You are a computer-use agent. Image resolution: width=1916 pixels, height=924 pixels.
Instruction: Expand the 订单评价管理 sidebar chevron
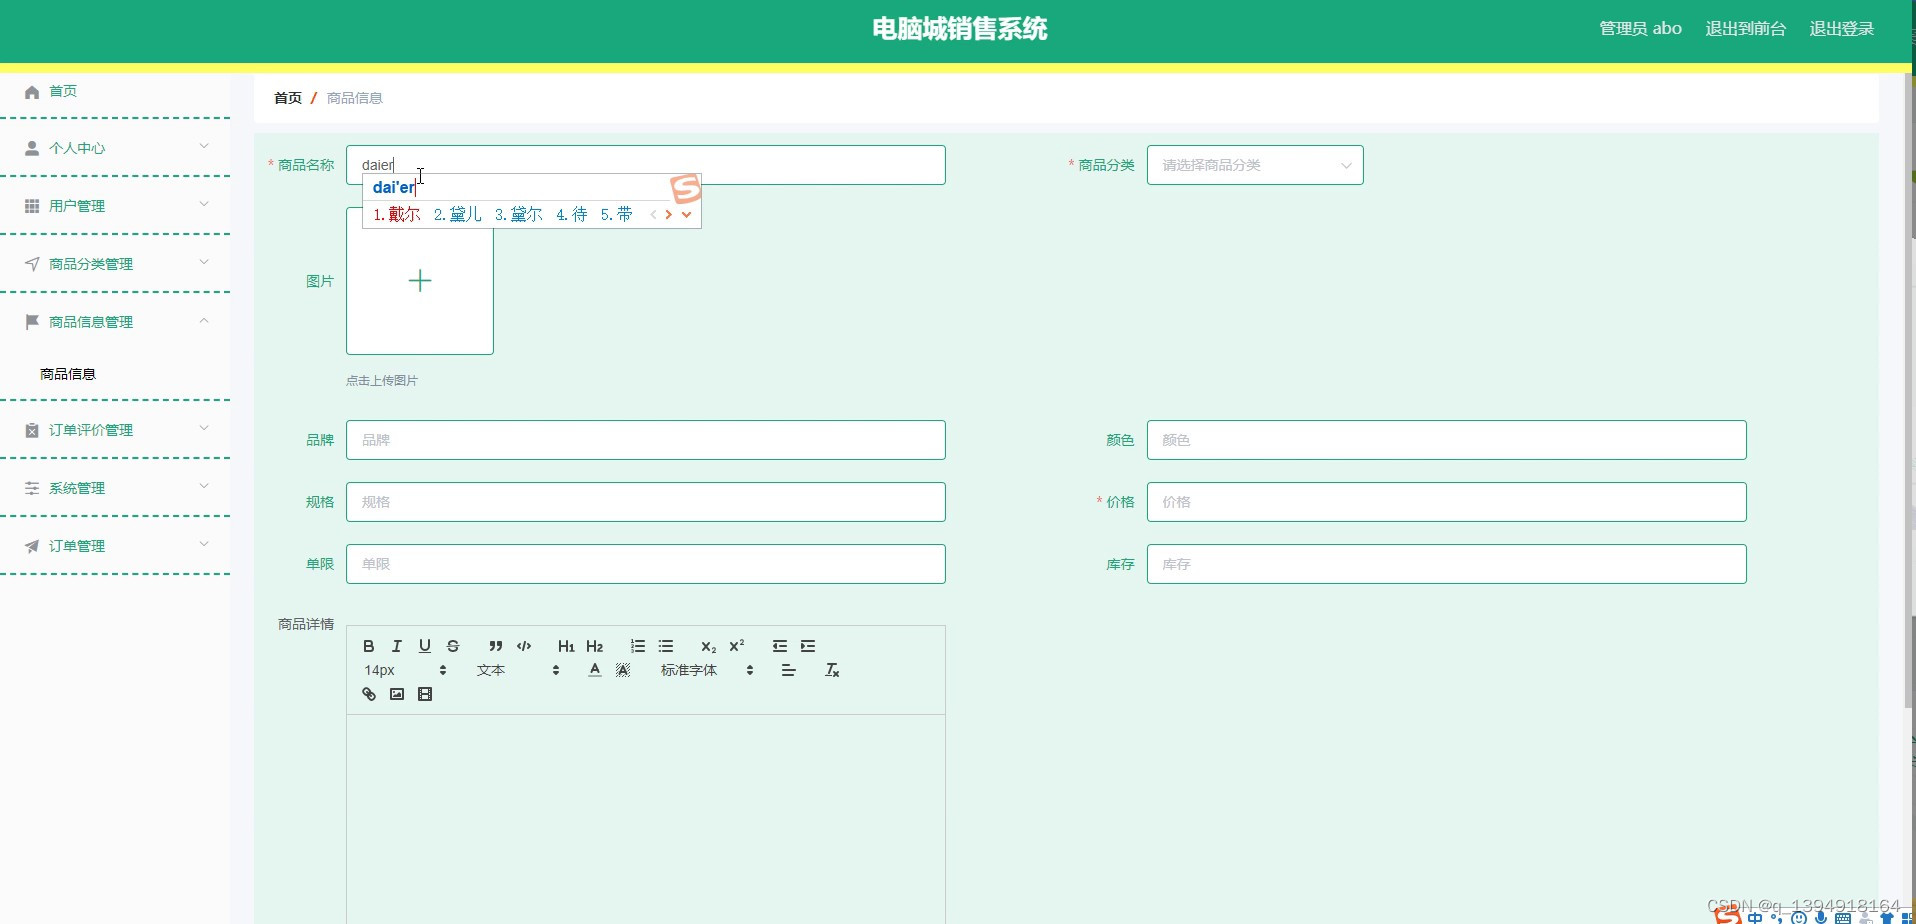[x=204, y=429]
